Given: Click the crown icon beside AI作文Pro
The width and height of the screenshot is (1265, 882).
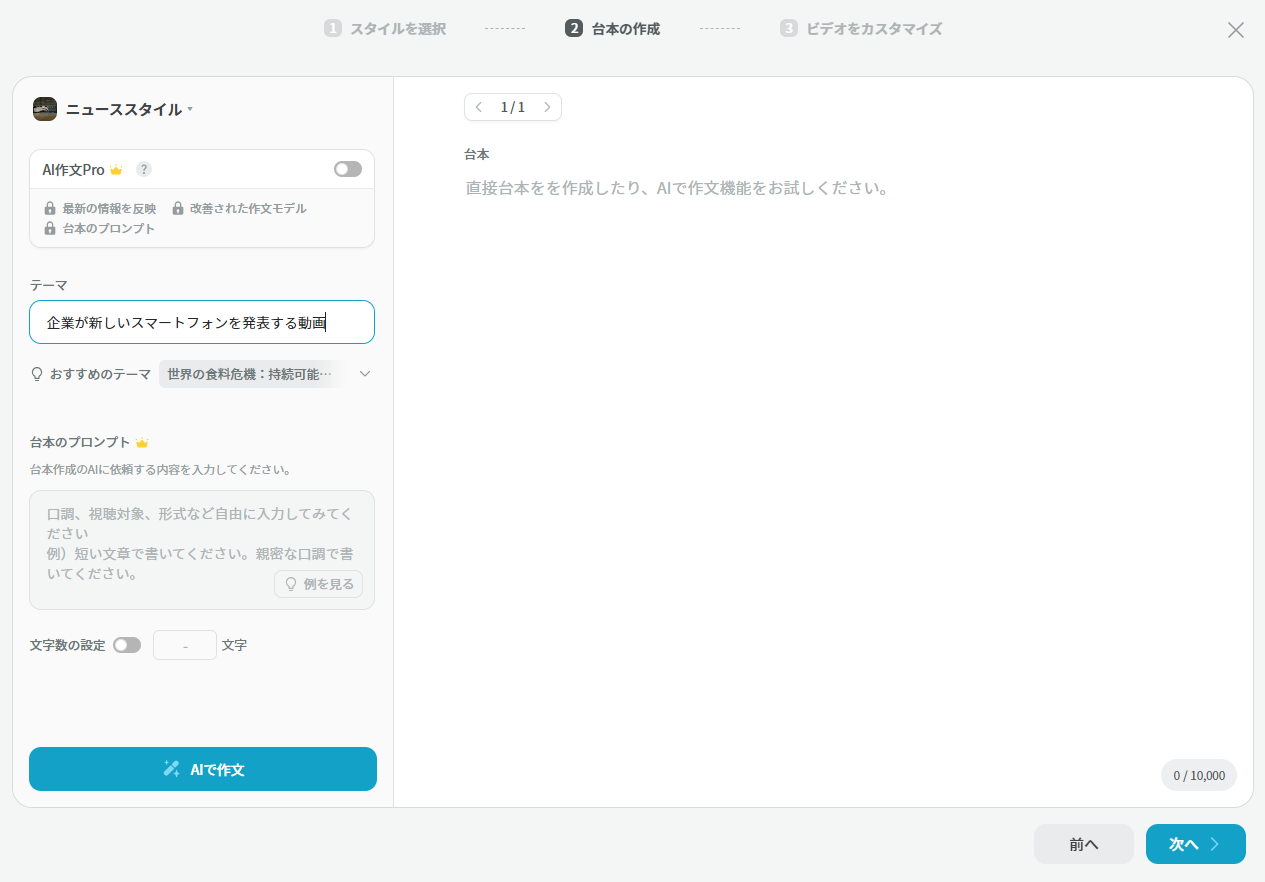Looking at the screenshot, I should (x=116, y=170).
